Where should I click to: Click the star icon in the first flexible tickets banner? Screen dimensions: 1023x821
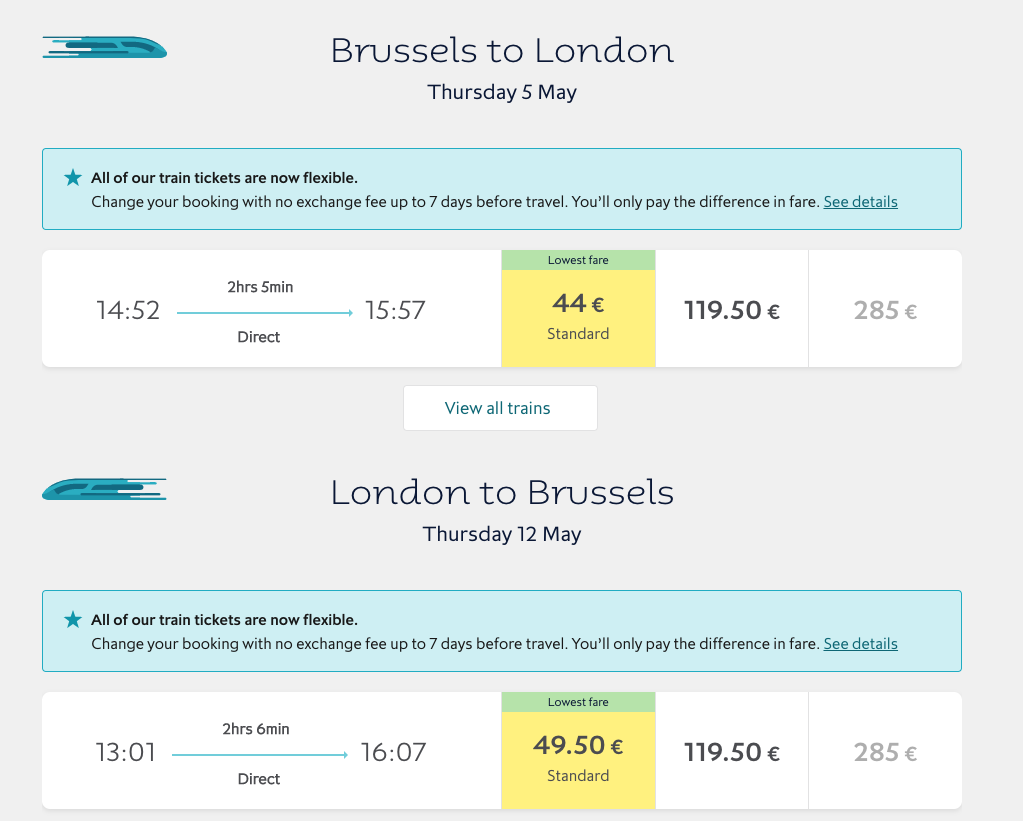(x=73, y=178)
